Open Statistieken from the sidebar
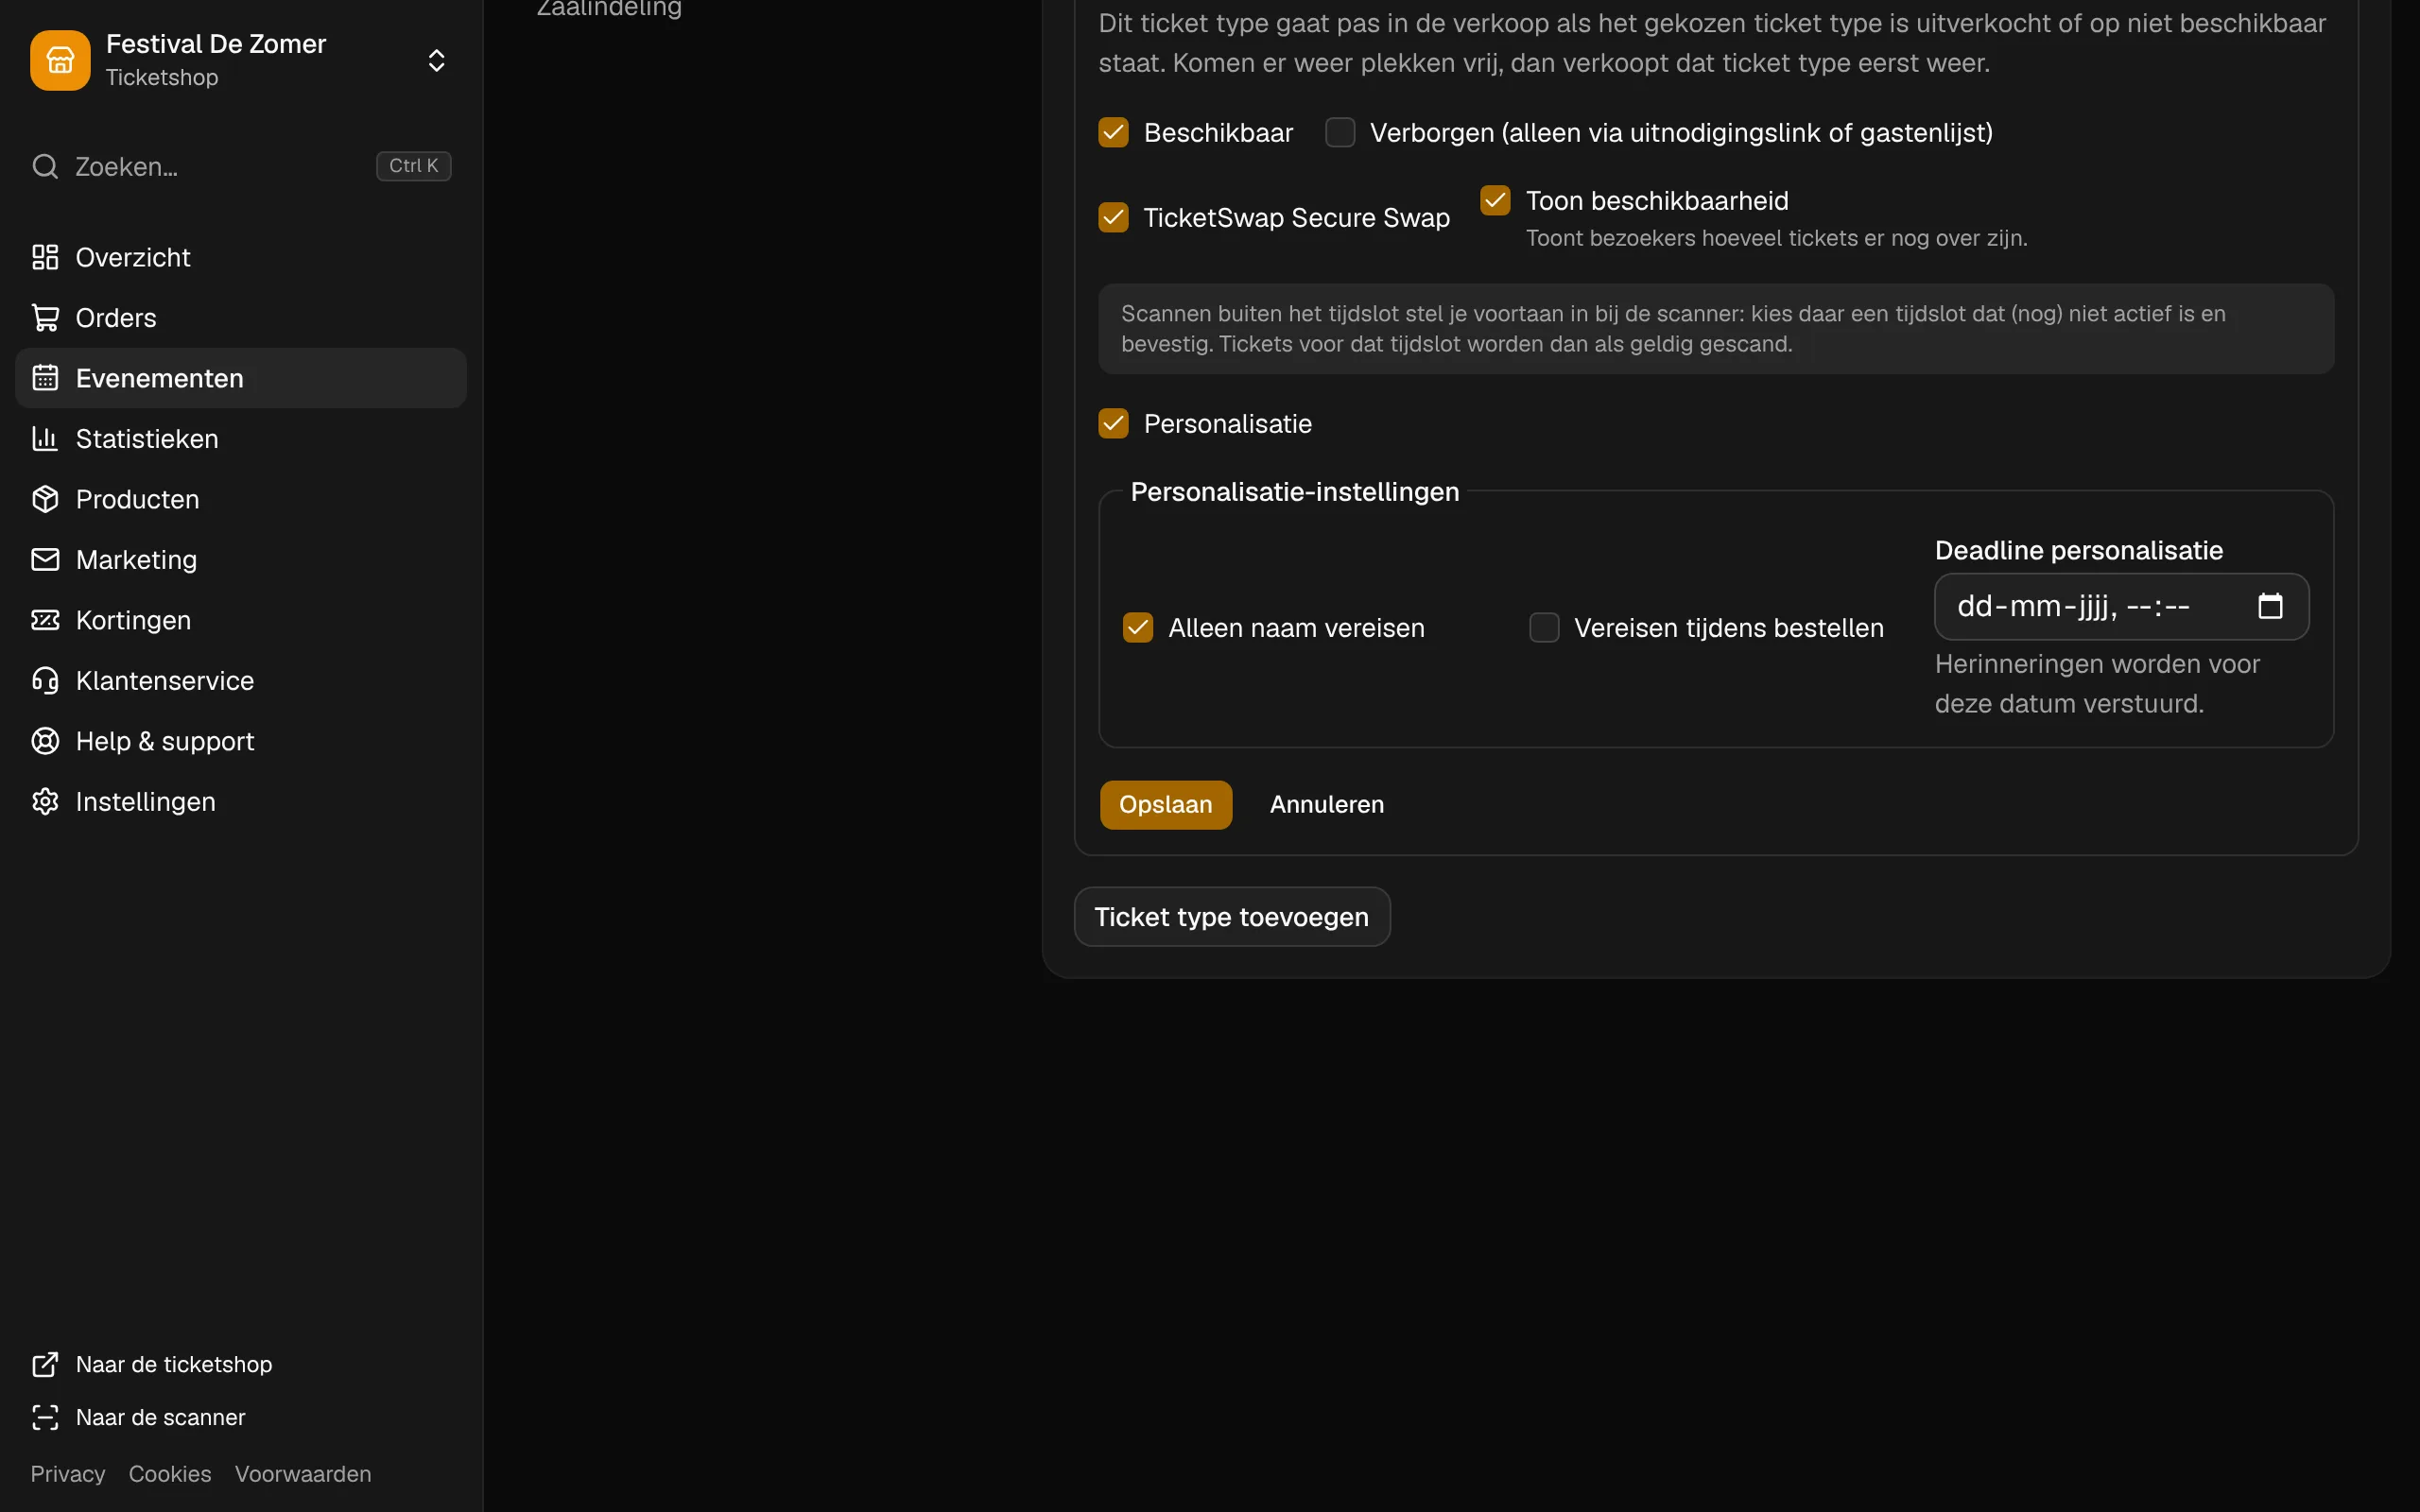This screenshot has width=2420, height=1512. 241,439
